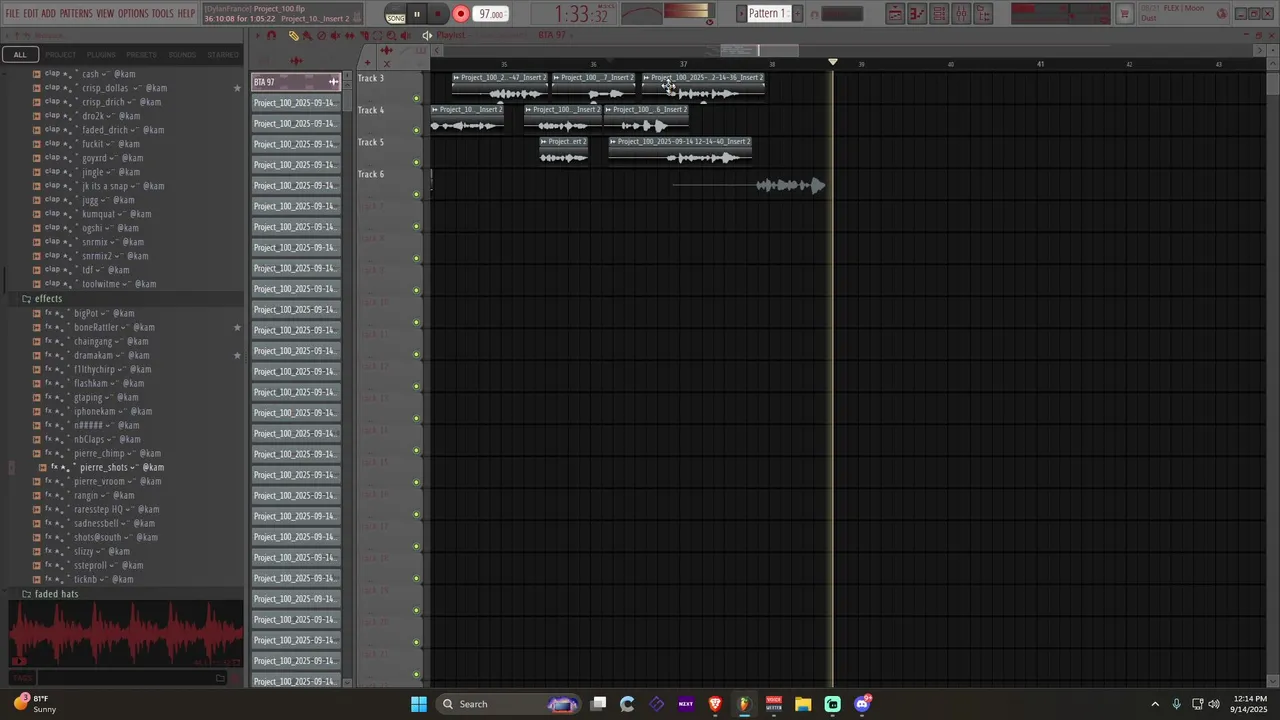This screenshot has height=720, width=1280.
Task: Select BTA 97 in the picker panel
Action: click(296, 82)
